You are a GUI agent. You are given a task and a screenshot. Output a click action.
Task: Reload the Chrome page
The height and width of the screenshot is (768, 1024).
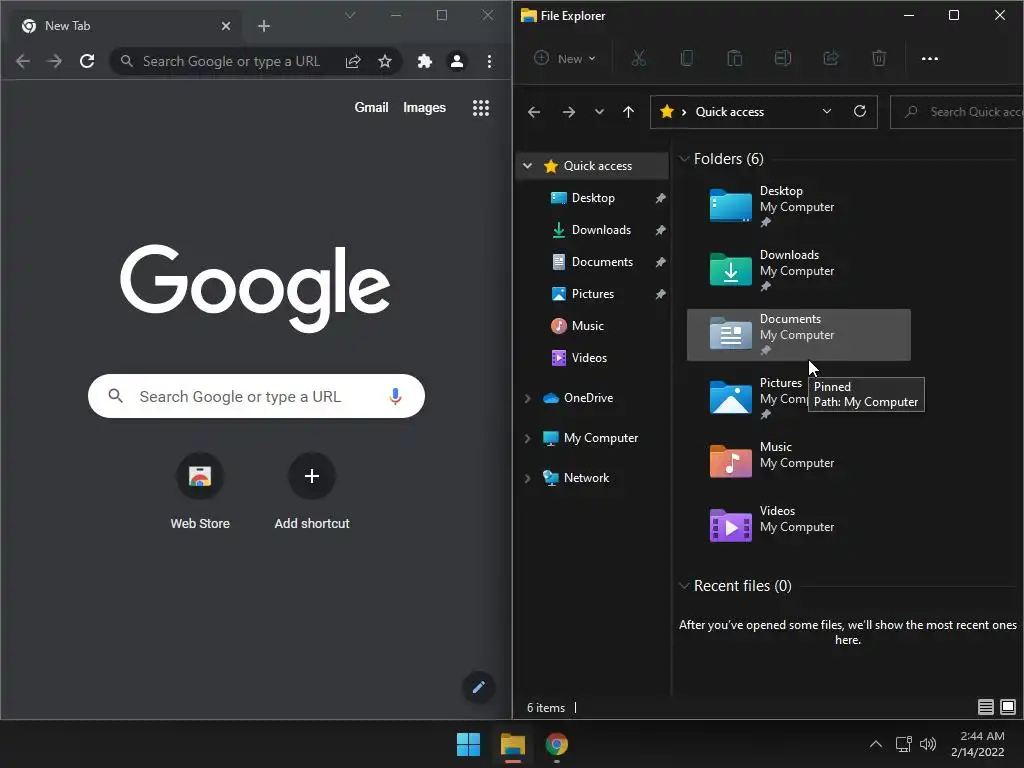click(87, 61)
